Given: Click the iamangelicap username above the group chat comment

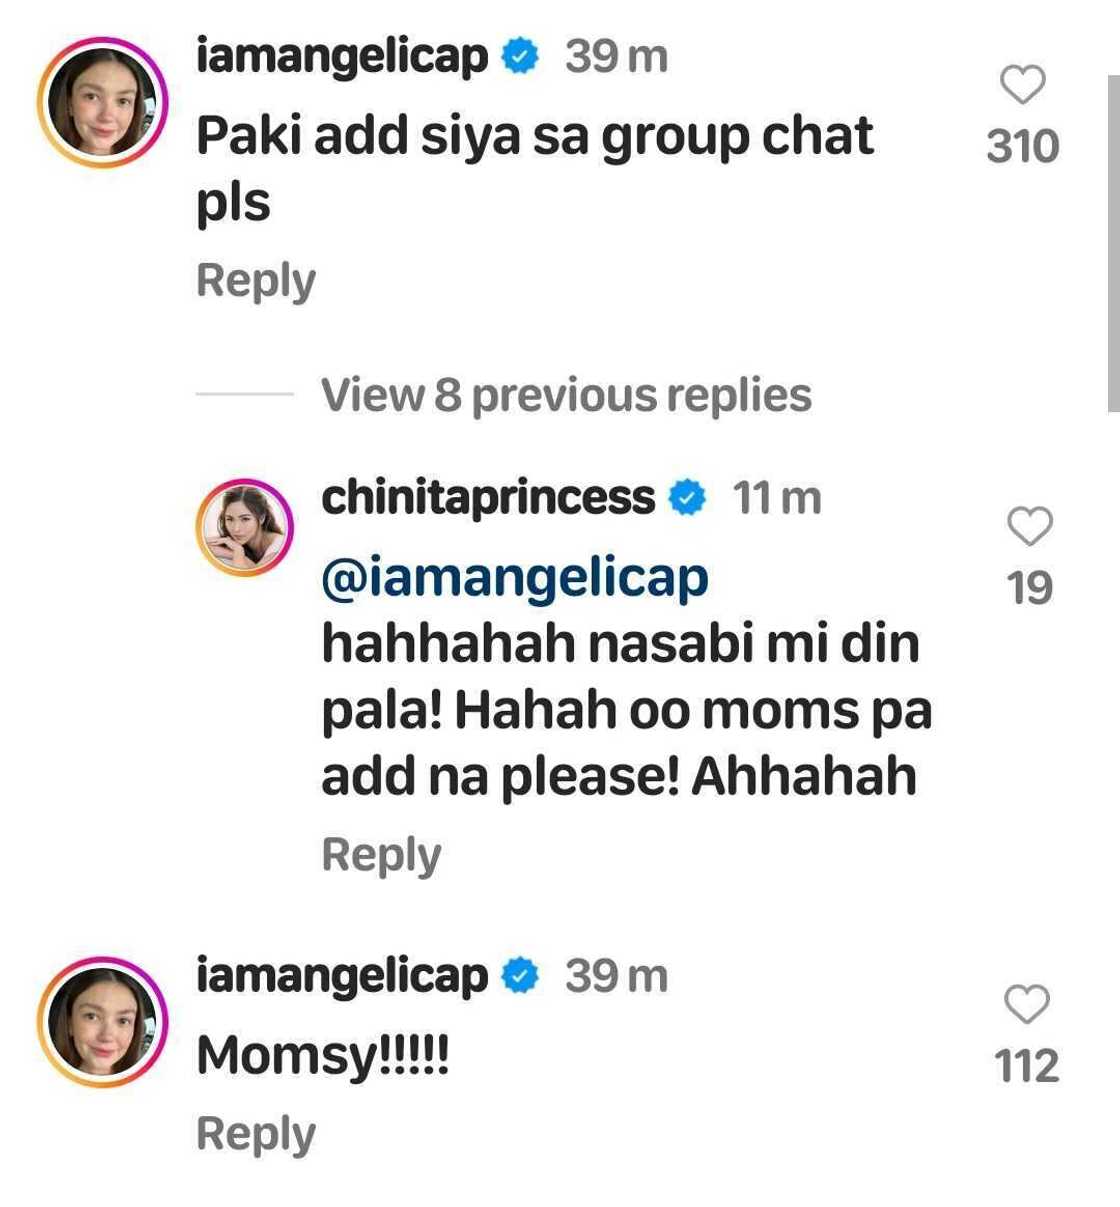Looking at the screenshot, I should point(342,57).
